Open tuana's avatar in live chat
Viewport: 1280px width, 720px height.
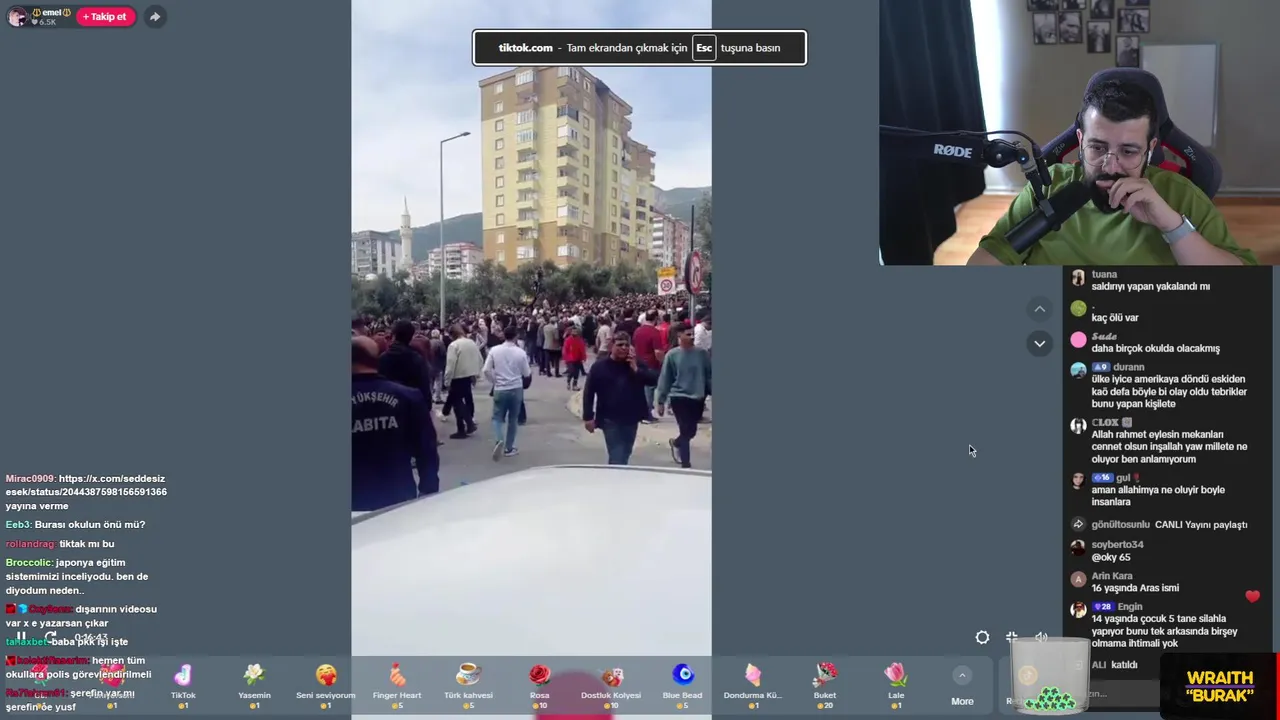1078,278
